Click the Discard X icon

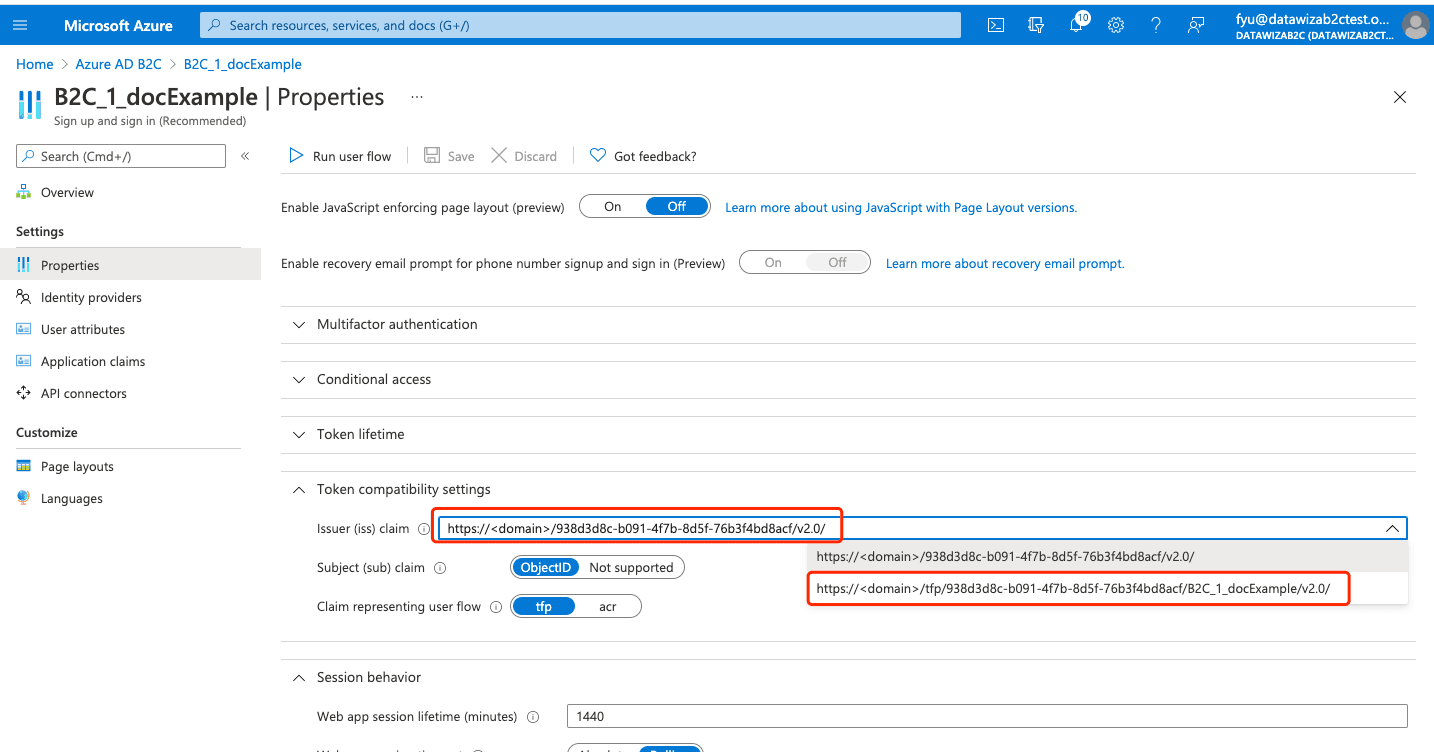pyautogui.click(x=498, y=155)
